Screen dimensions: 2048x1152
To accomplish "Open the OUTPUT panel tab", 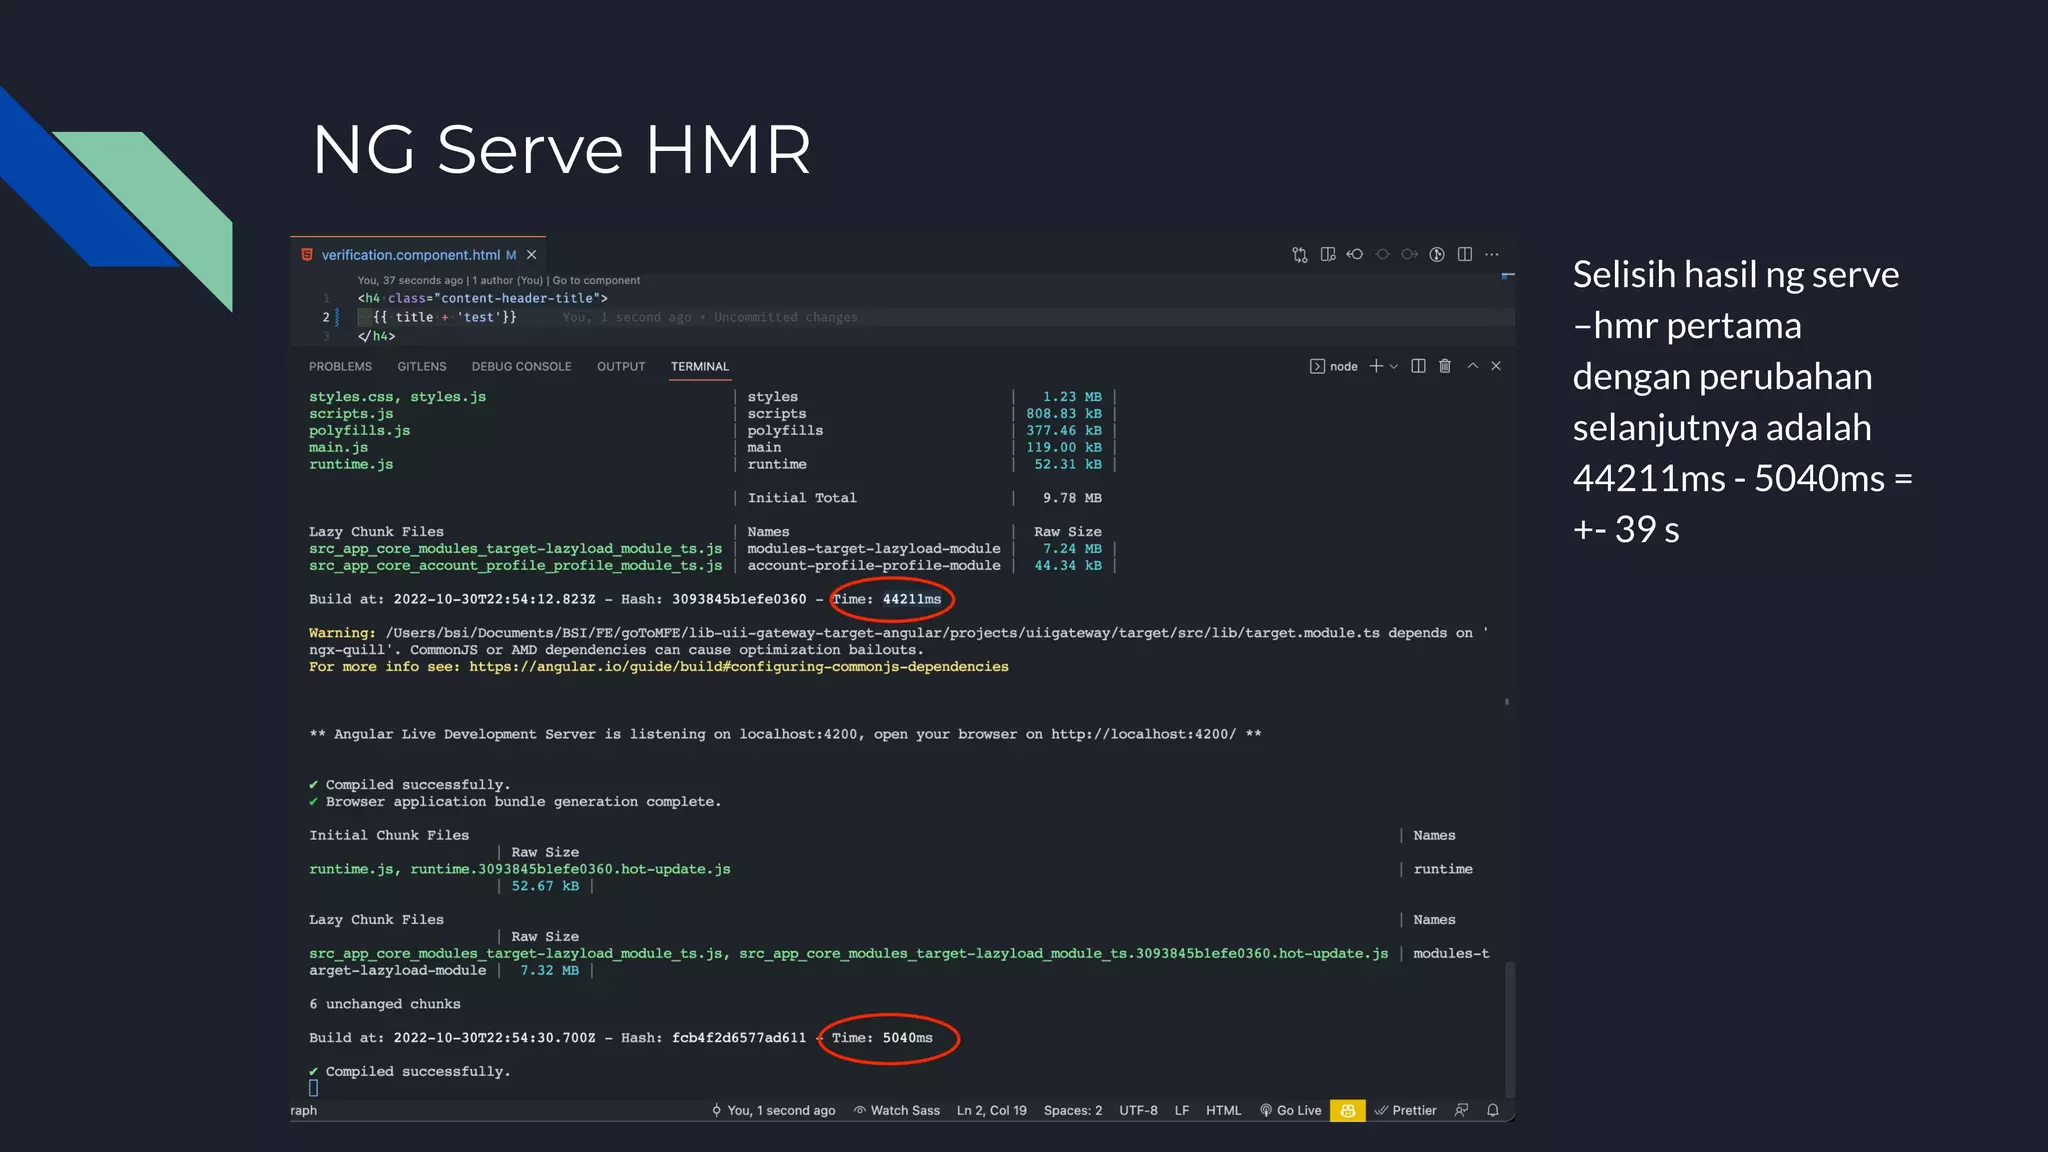I will pyautogui.click(x=621, y=367).
